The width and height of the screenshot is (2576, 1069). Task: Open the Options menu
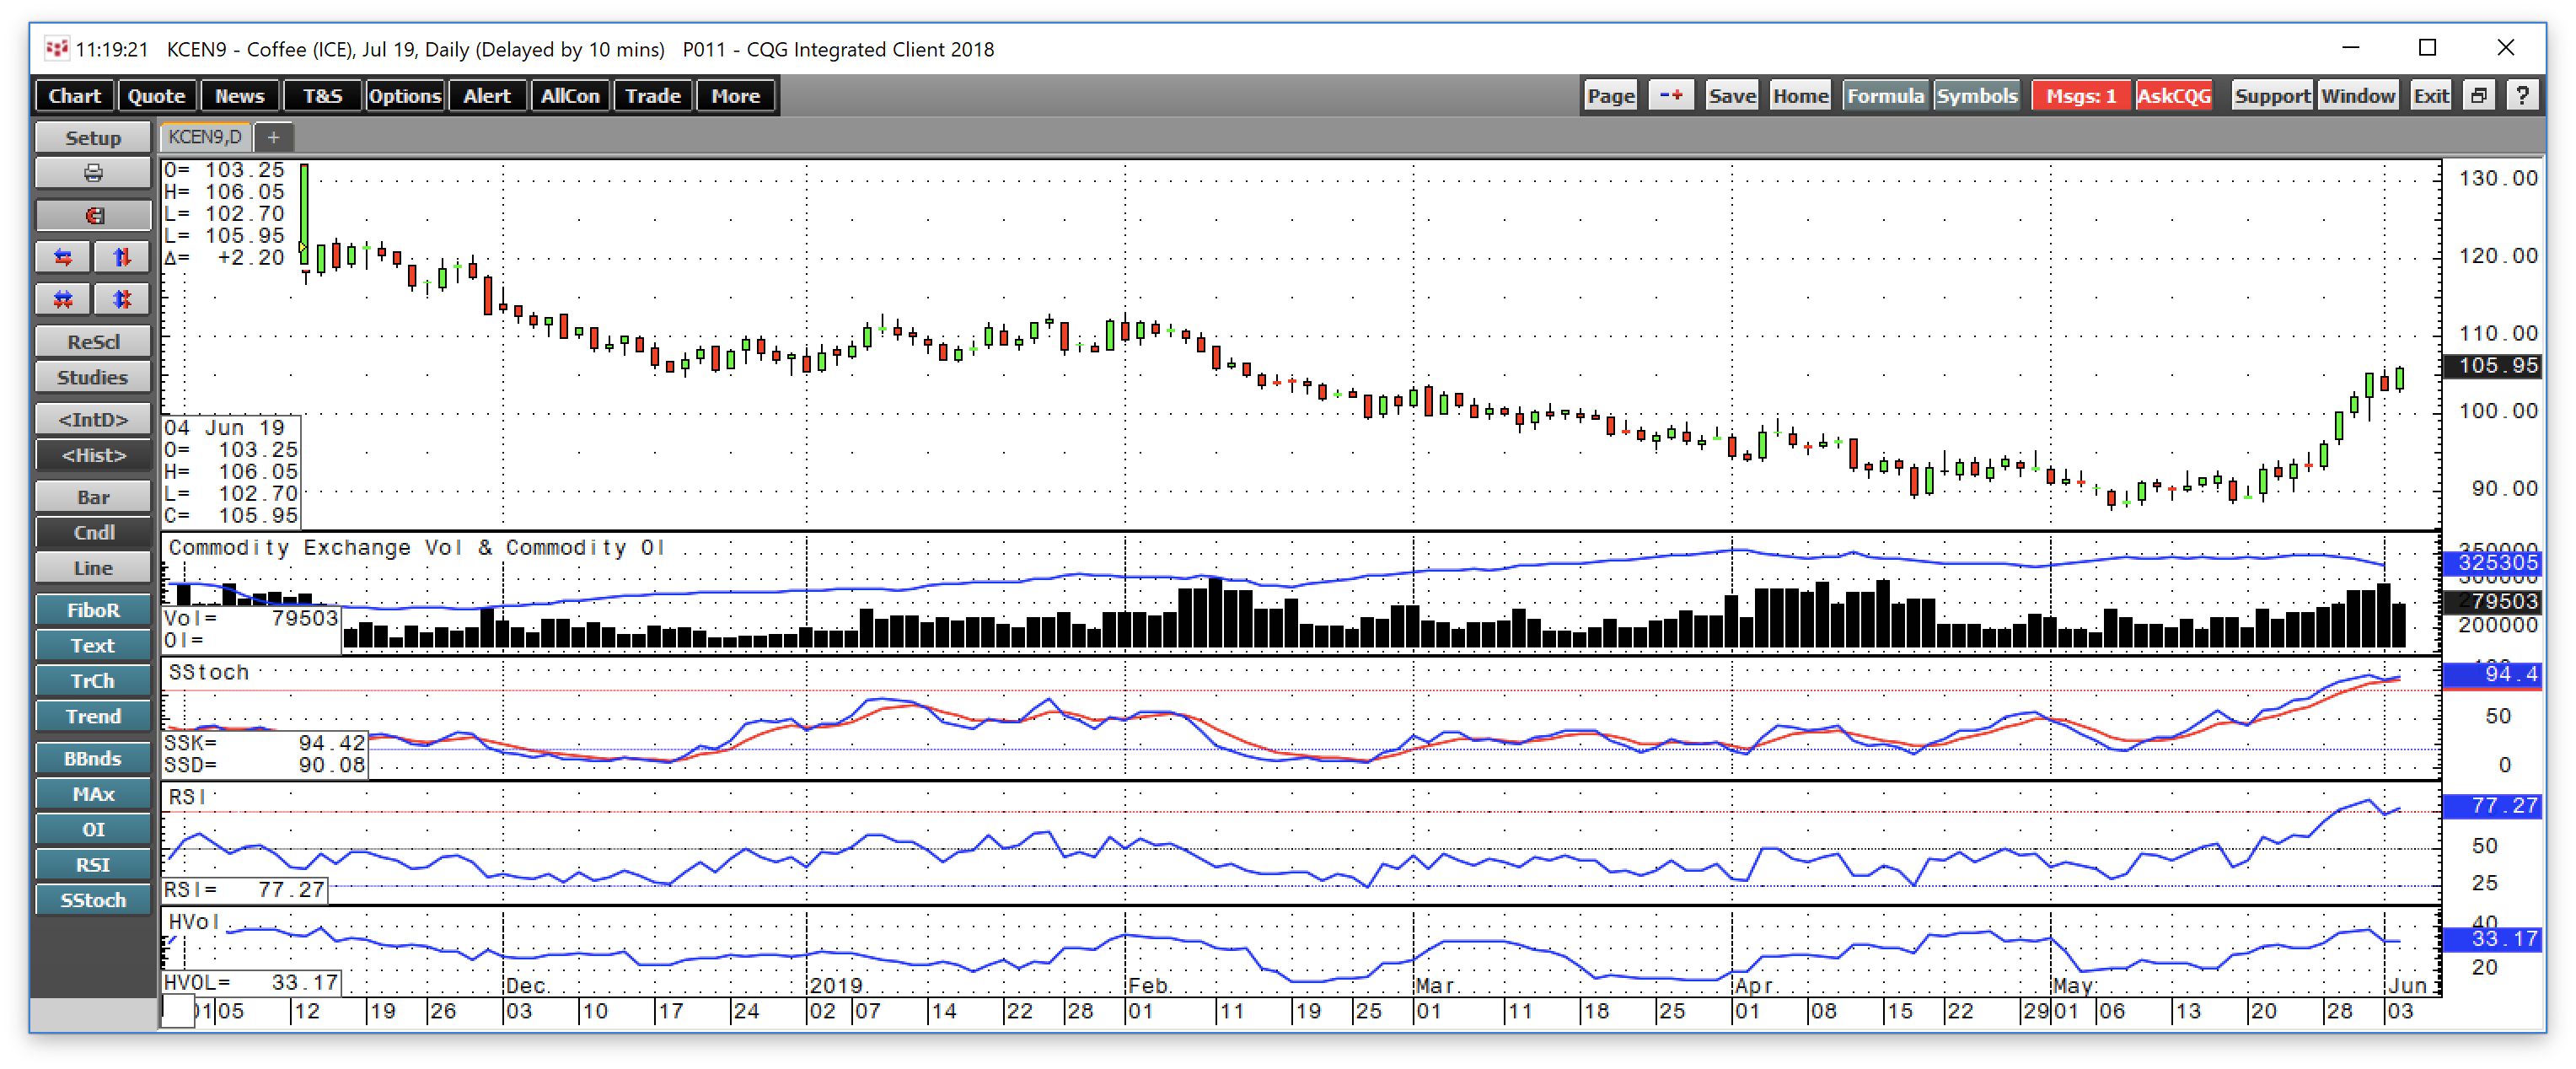[x=405, y=96]
